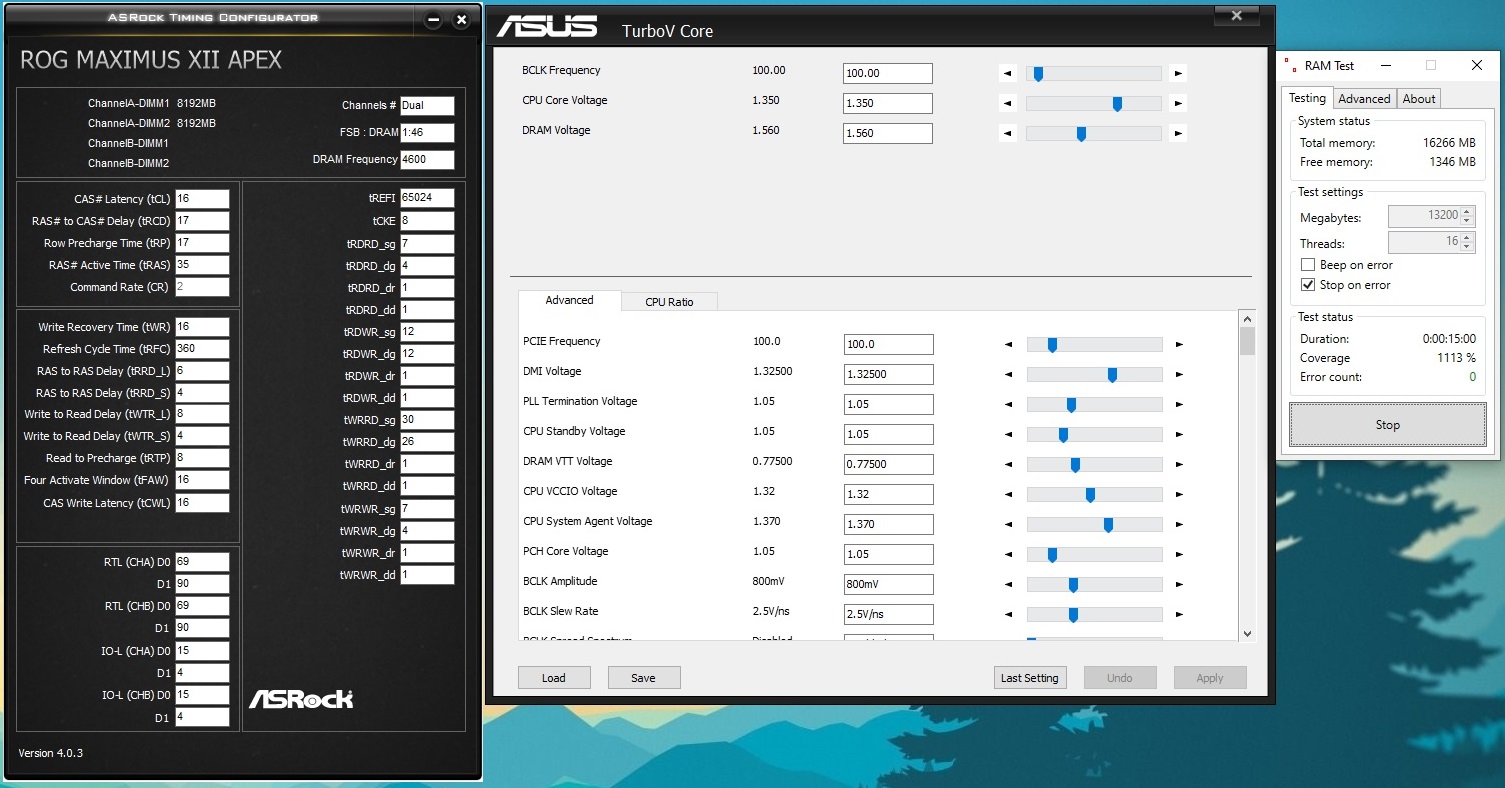Select the Advanced tab in TurboV Core
This screenshot has width=1505, height=788.
coord(569,300)
